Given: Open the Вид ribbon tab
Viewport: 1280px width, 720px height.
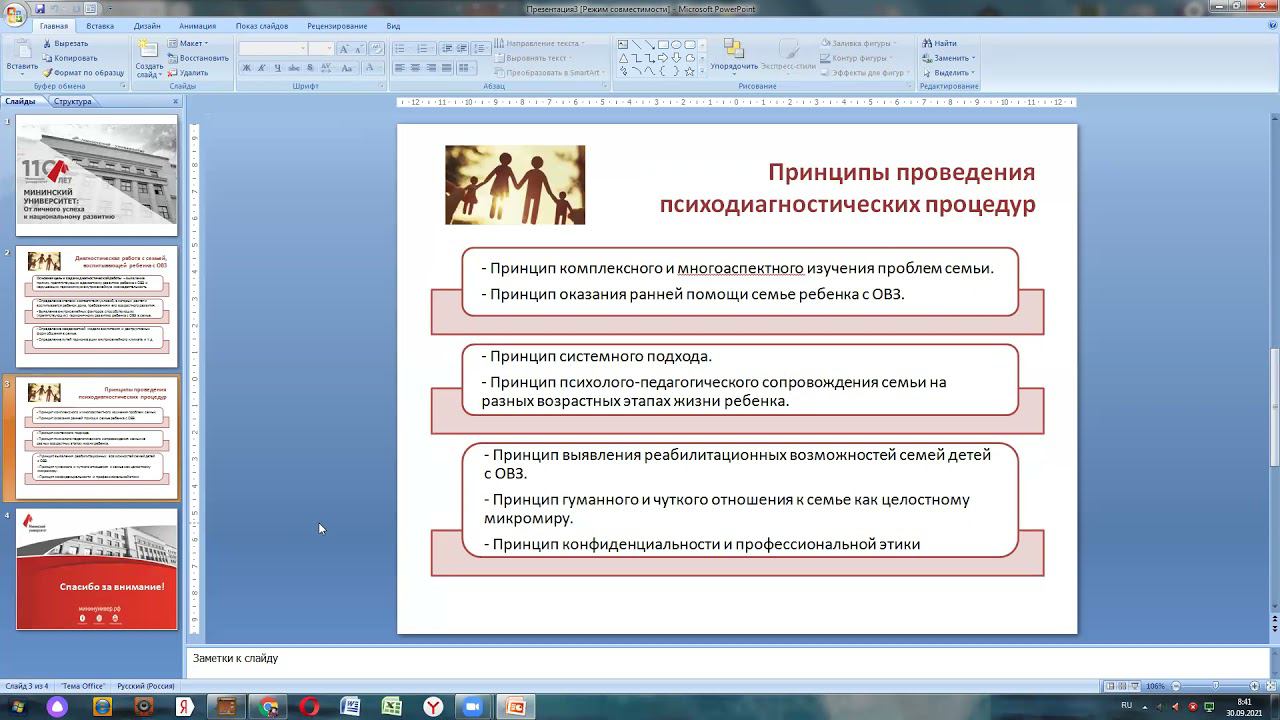Looking at the screenshot, I should [x=393, y=26].
